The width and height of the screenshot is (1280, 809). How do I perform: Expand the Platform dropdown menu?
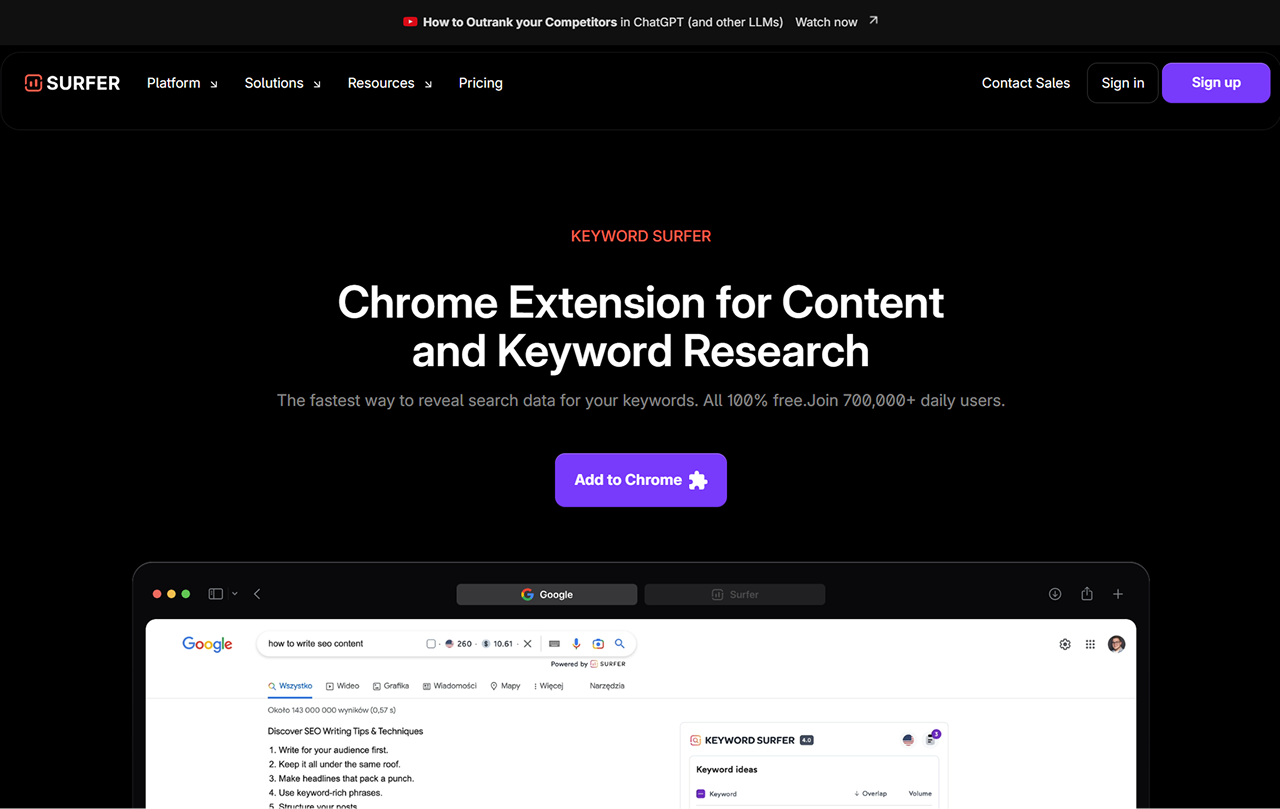coord(182,83)
